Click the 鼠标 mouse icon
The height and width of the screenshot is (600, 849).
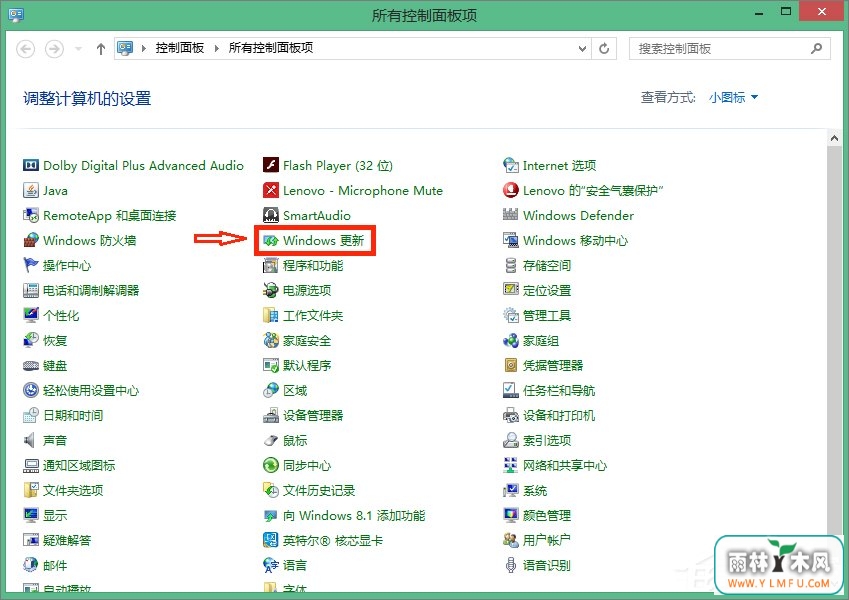[271, 440]
